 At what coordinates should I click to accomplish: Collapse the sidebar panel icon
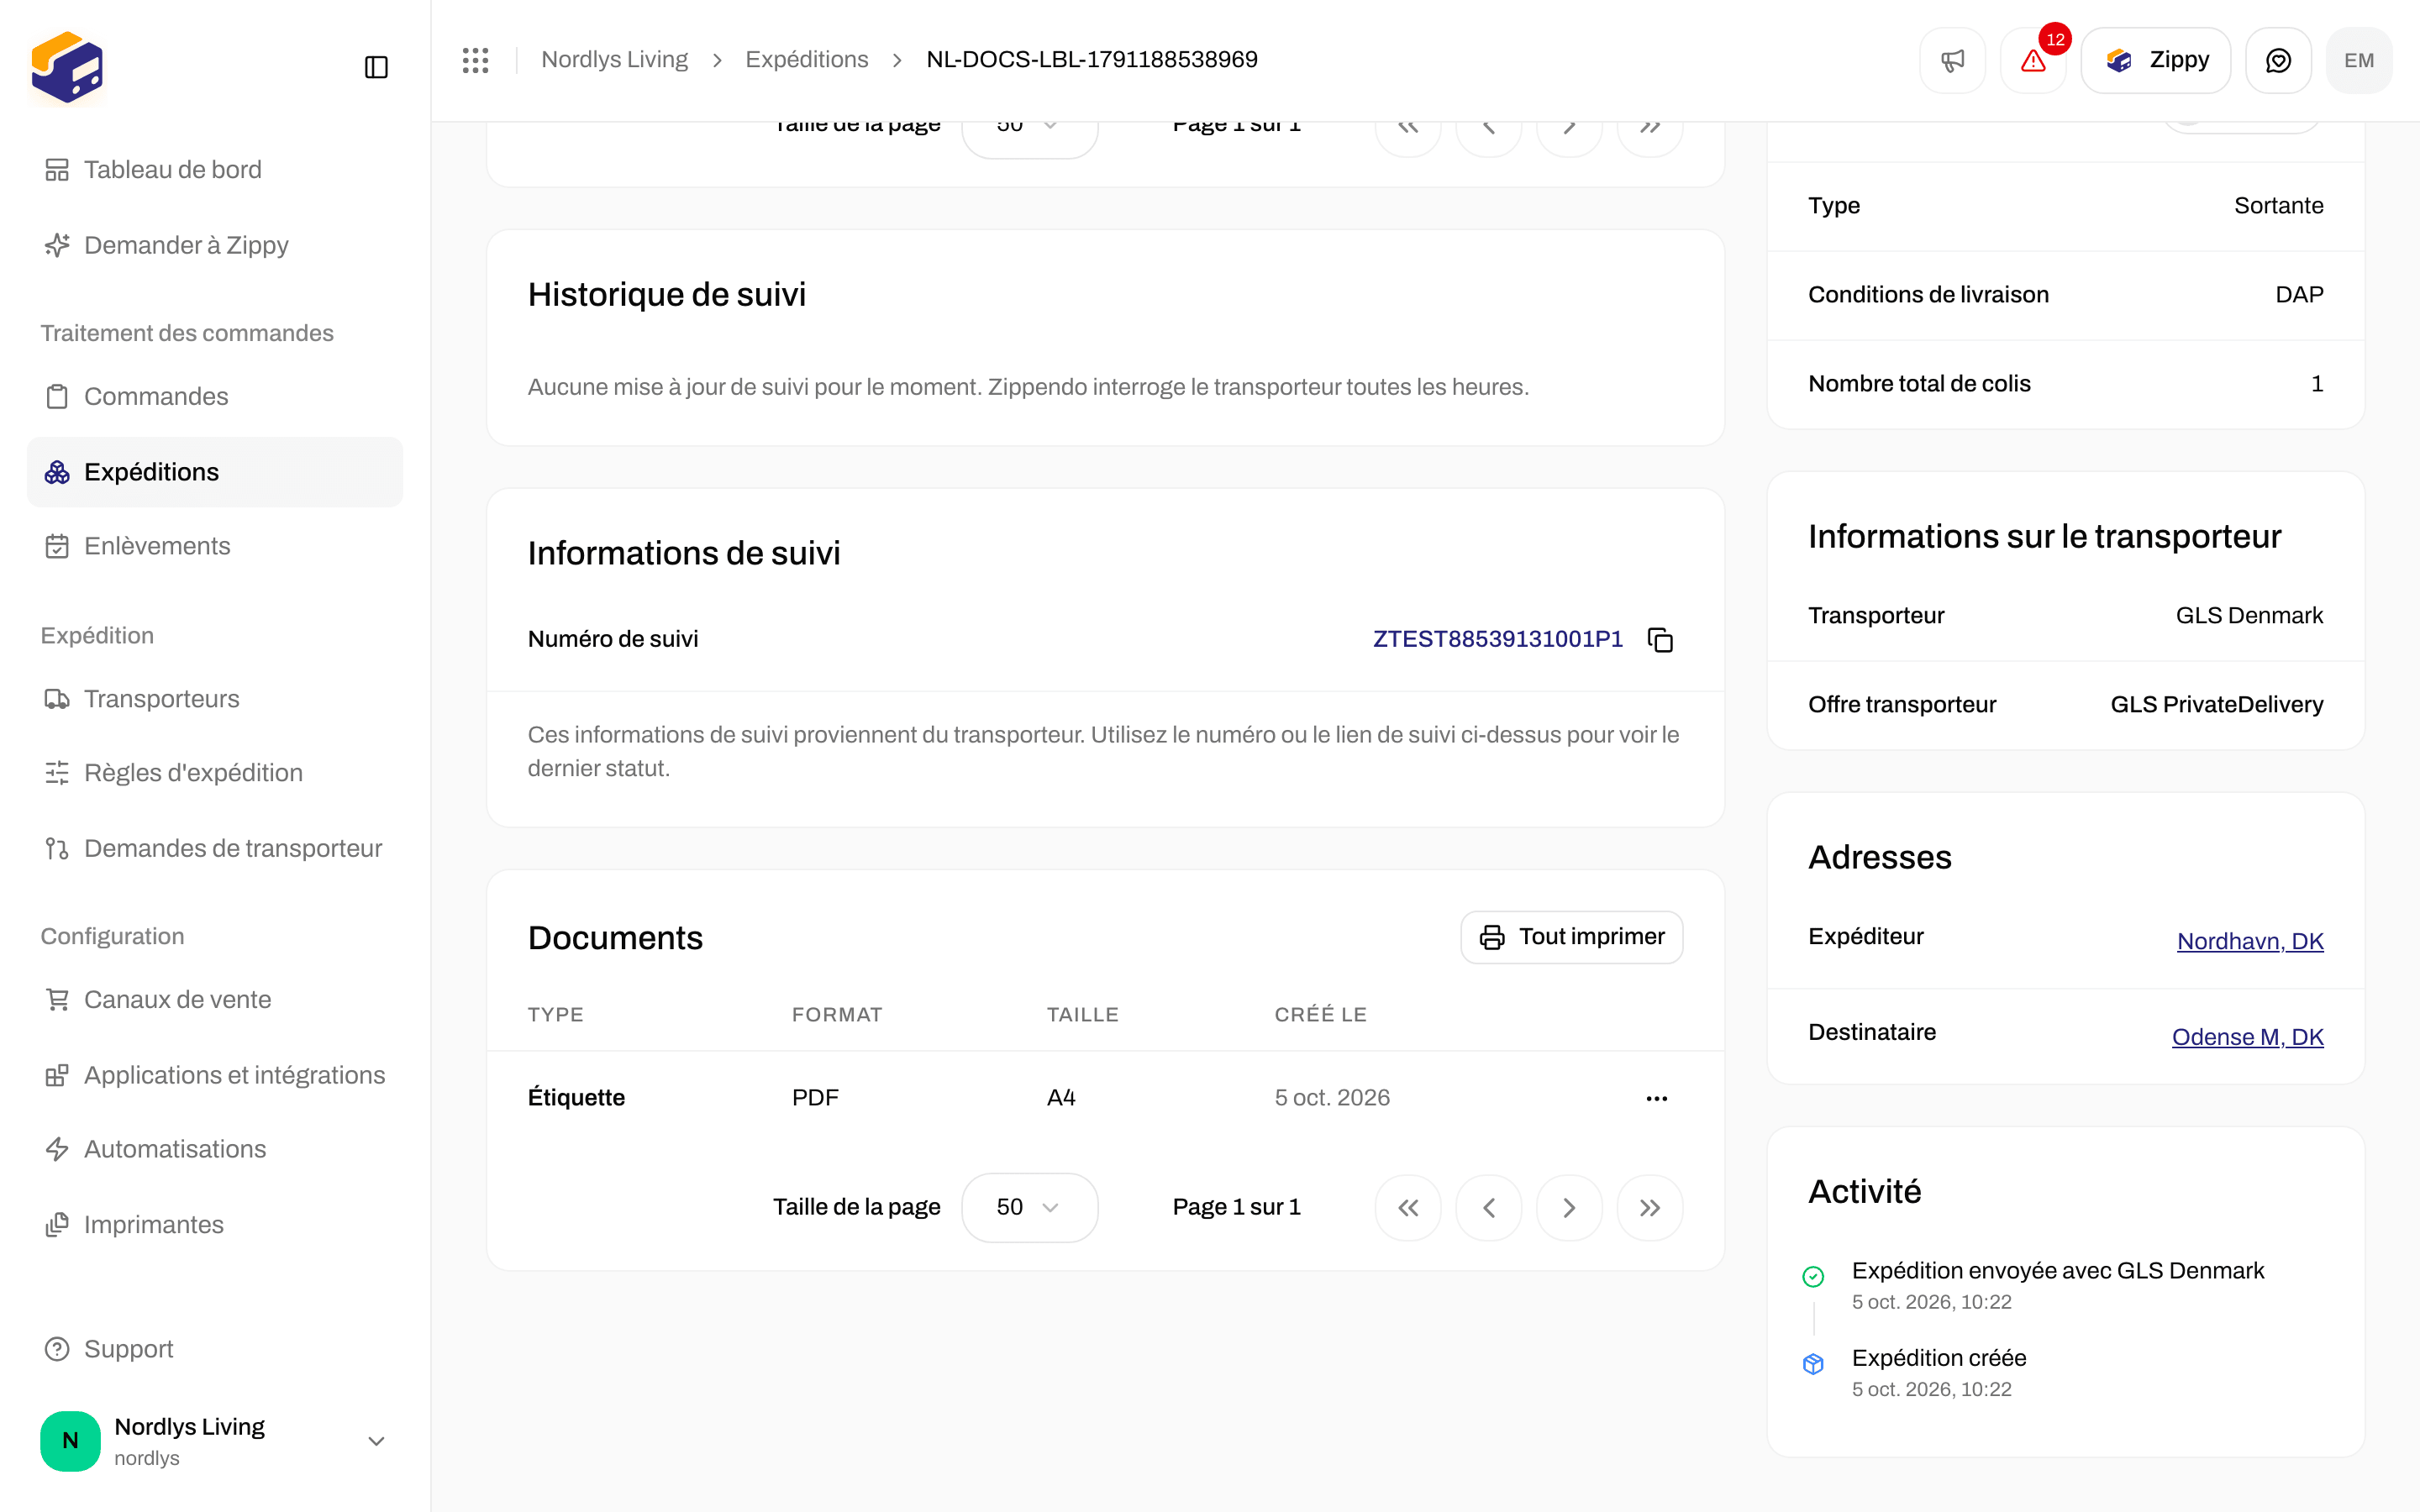(376, 67)
